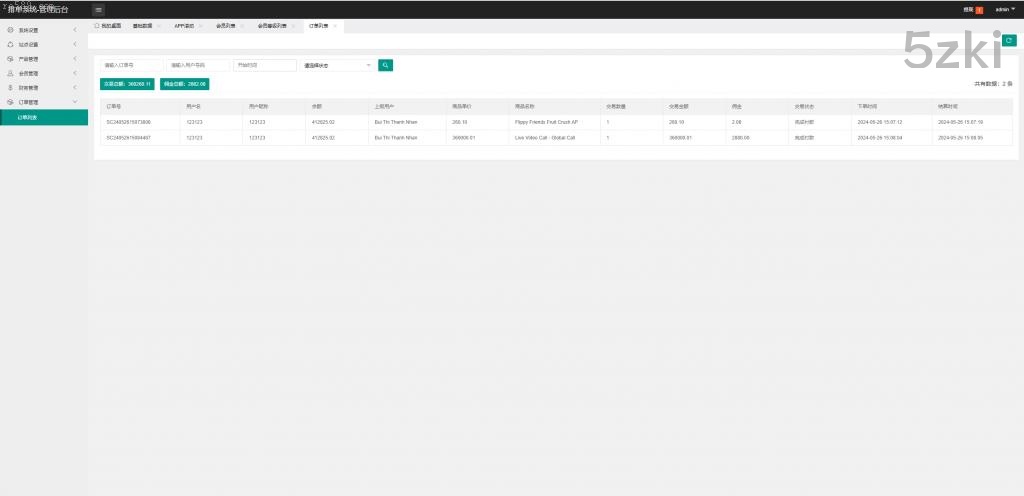The width and height of the screenshot is (1024, 496).
Task: Open the admin user dropdown menu
Action: [1004, 9]
